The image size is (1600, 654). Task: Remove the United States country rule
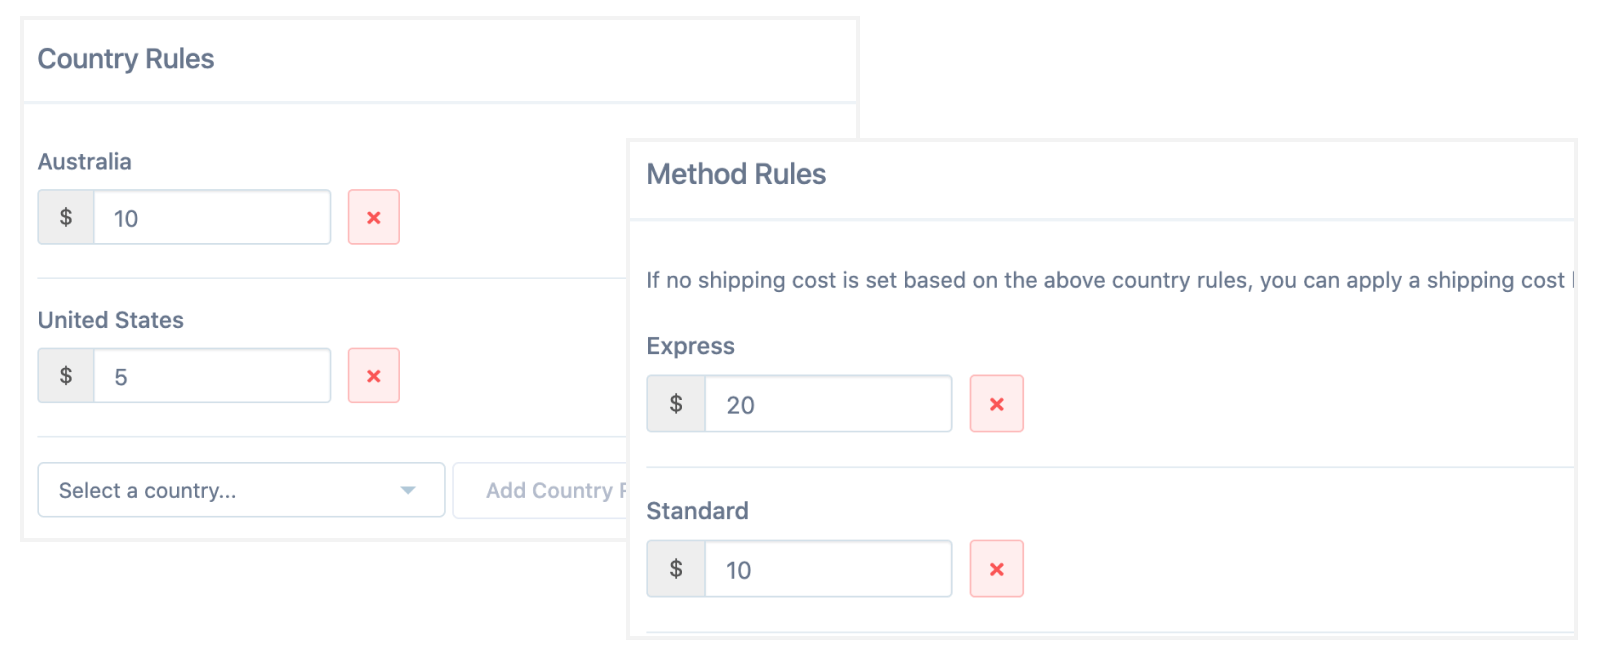click(x=374, y=376)
